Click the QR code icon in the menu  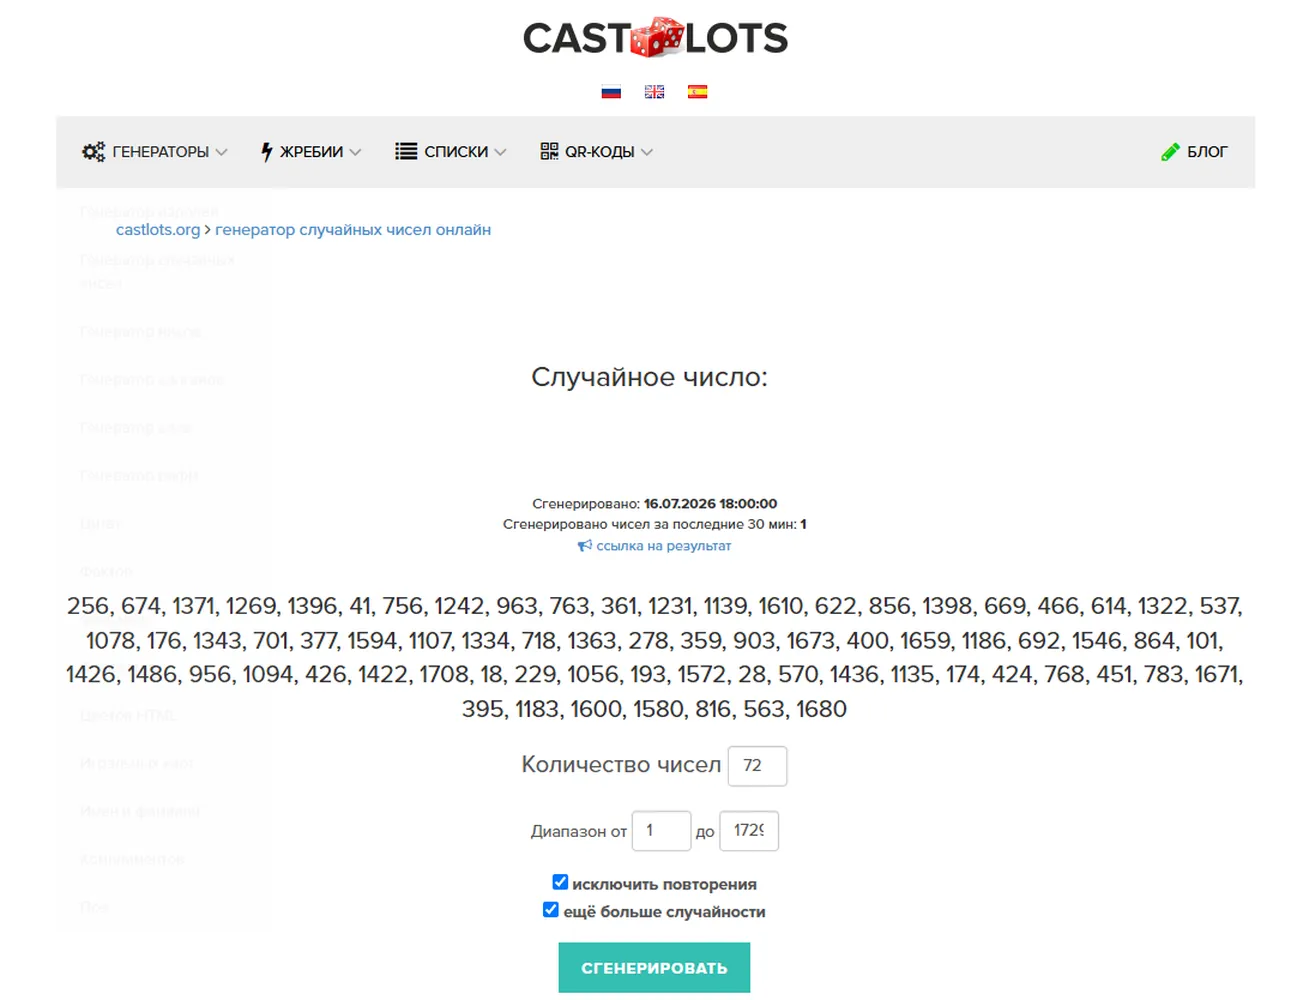coord(549,152)
